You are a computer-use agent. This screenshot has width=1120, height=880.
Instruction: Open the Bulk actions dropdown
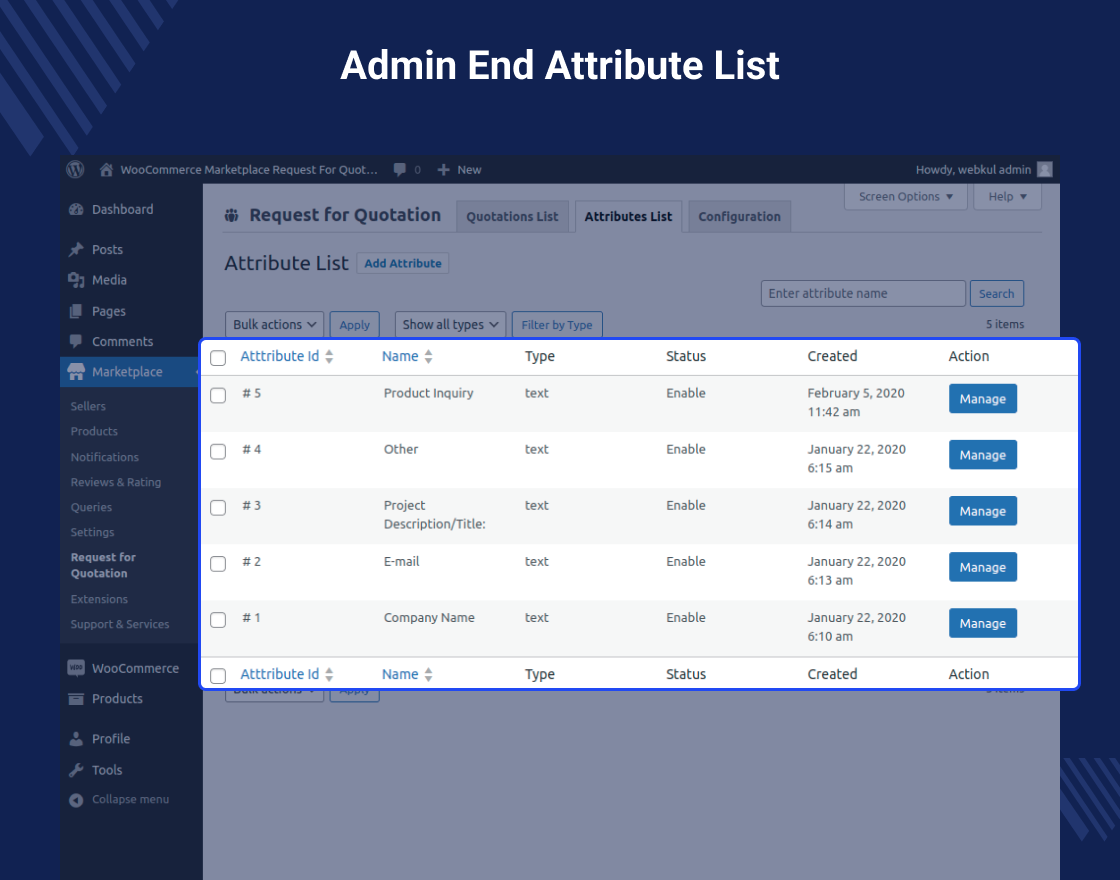coord(274,324)
